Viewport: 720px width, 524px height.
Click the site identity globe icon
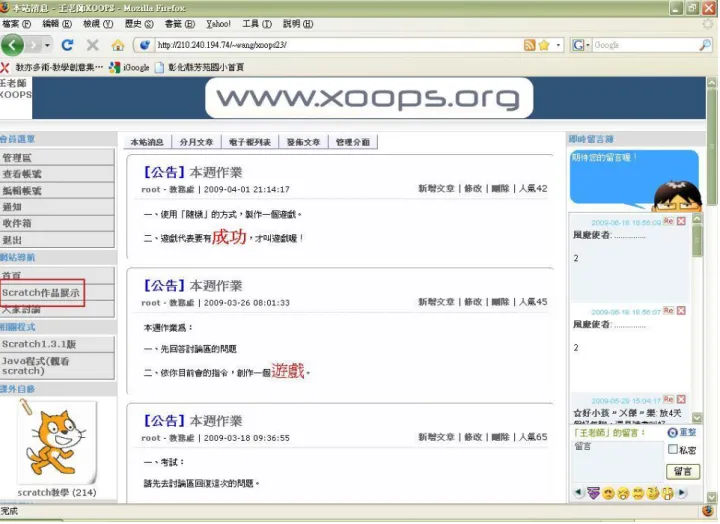pyautogui.click(x=145, y=45)
